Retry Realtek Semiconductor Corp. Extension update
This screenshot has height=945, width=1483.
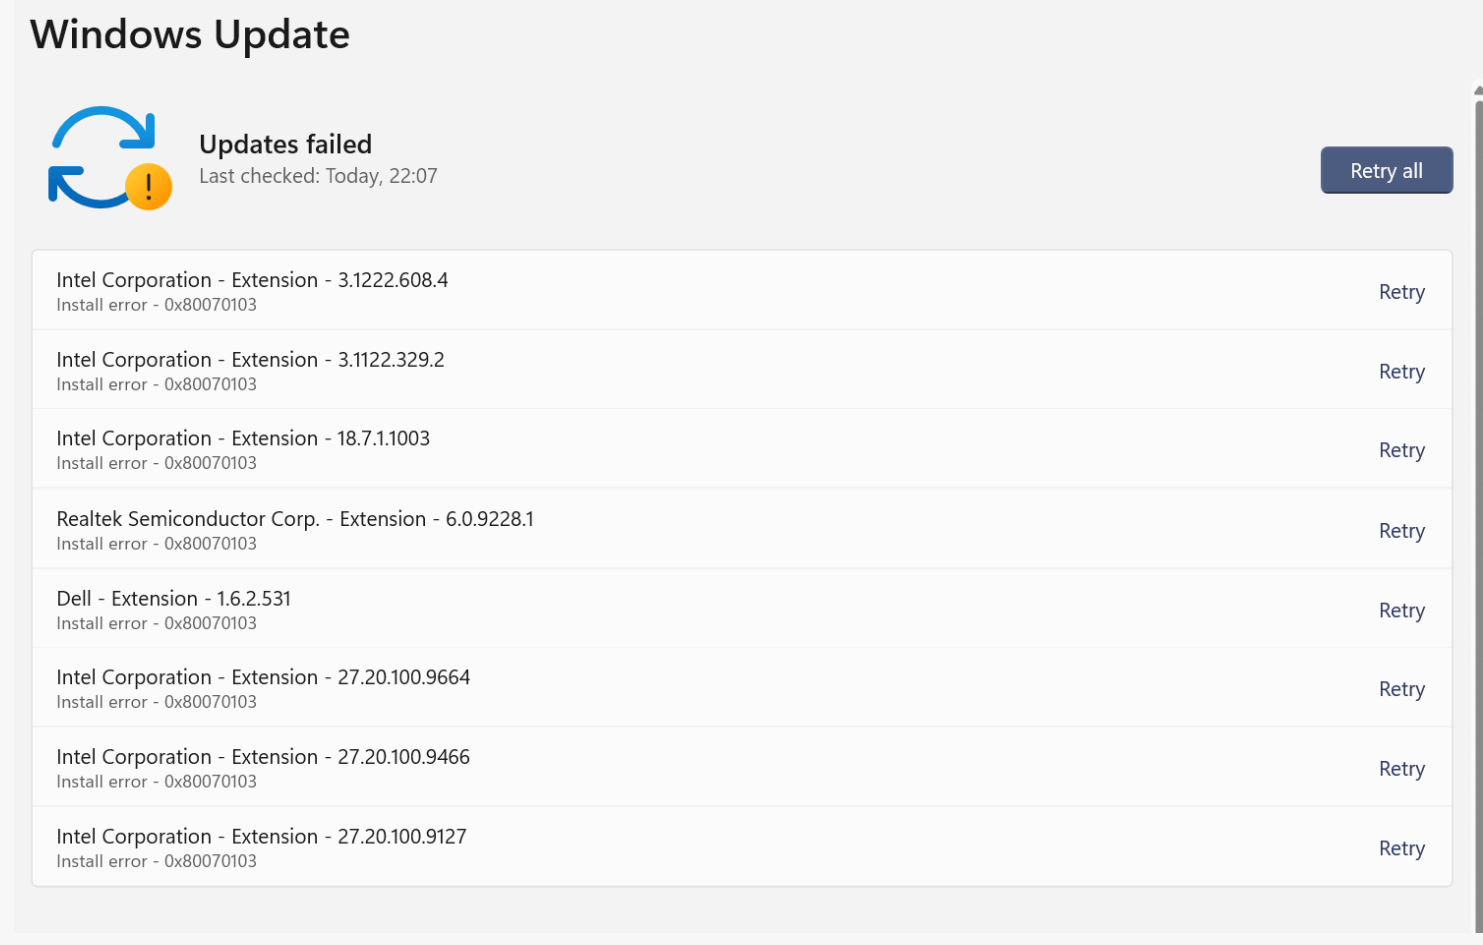click(1401, 531)
